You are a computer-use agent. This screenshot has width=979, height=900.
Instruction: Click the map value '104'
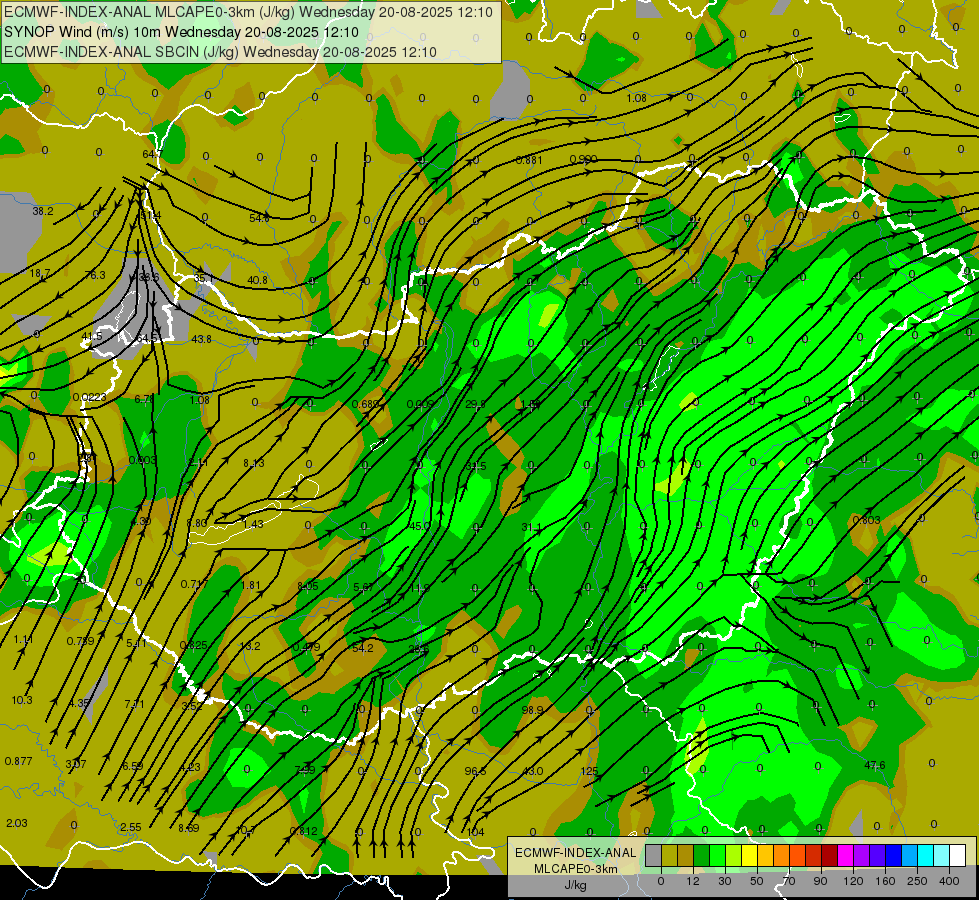pos(475,832)
